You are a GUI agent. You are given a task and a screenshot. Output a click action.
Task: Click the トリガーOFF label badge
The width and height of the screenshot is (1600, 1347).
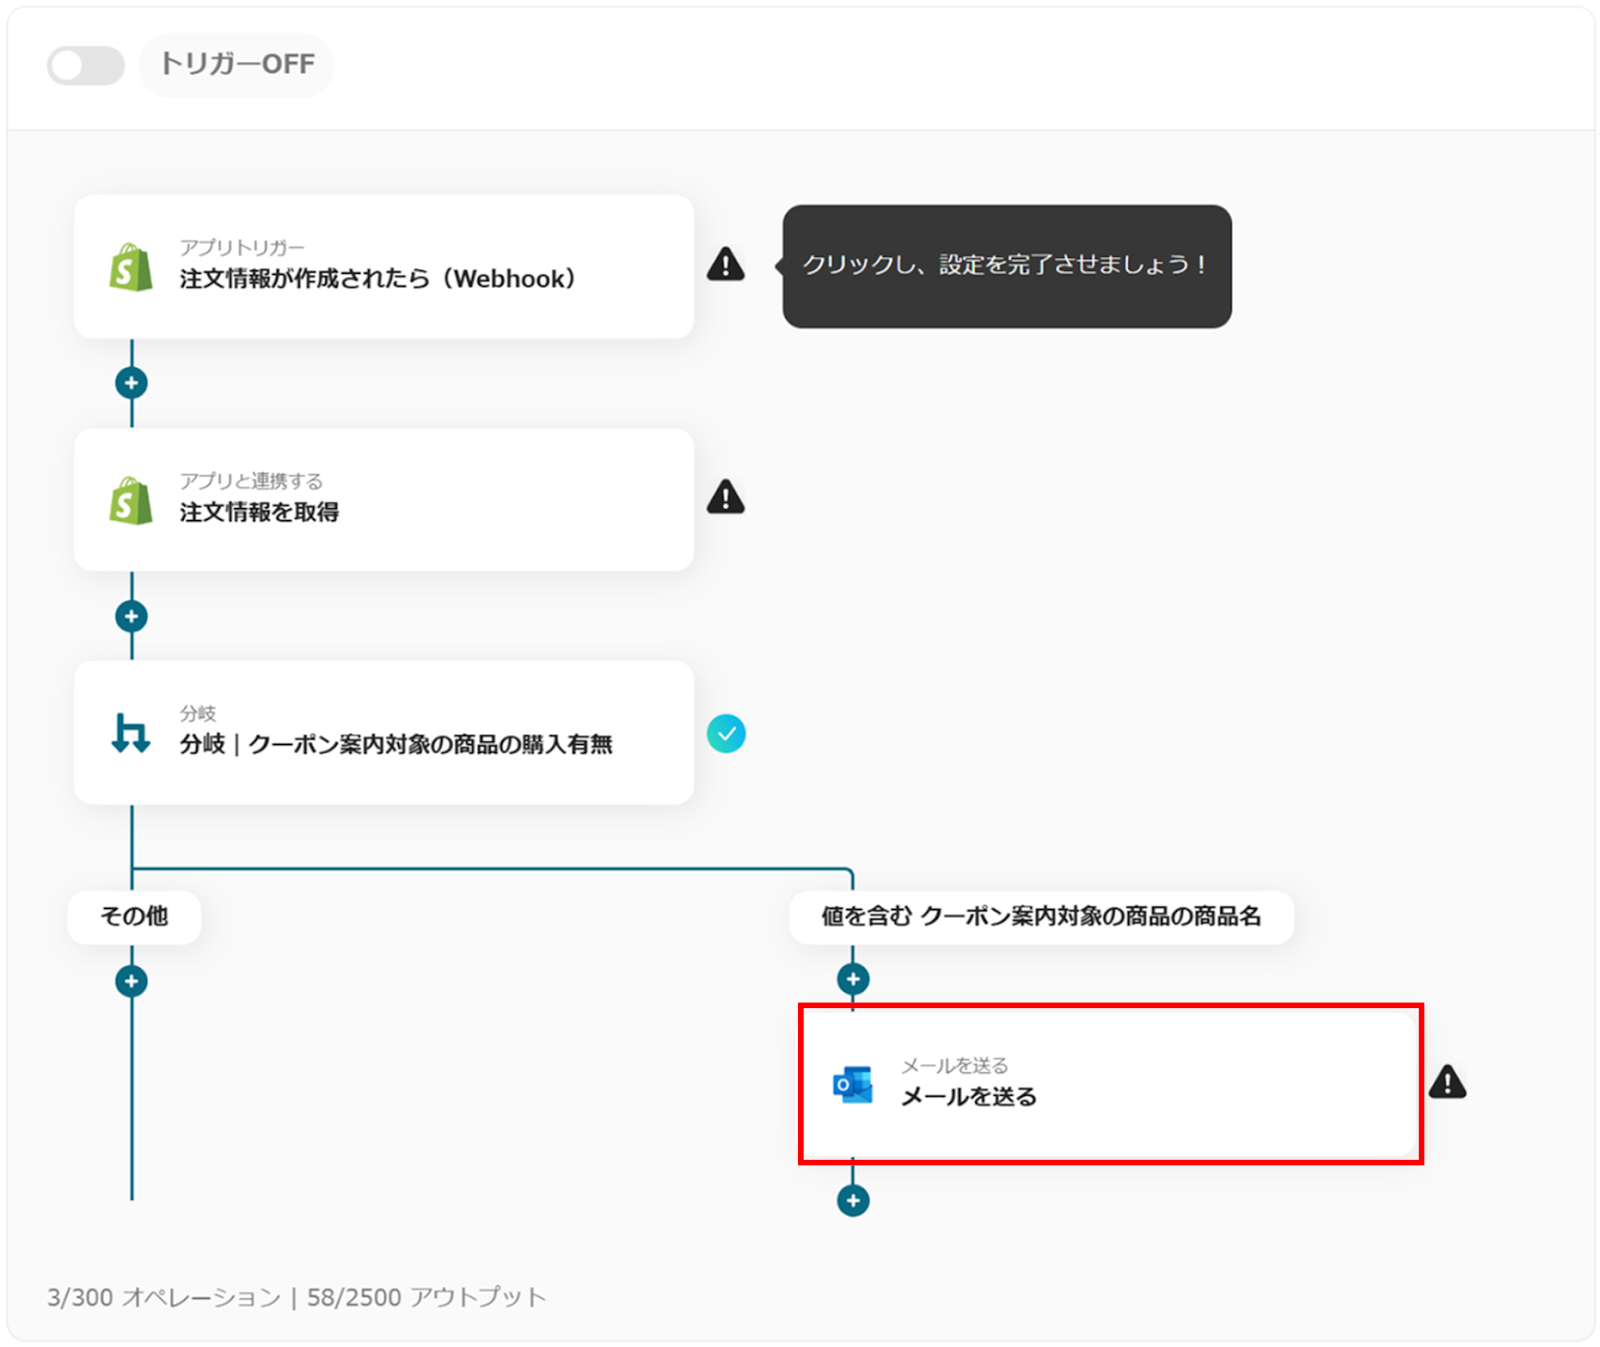pos(236,65)
